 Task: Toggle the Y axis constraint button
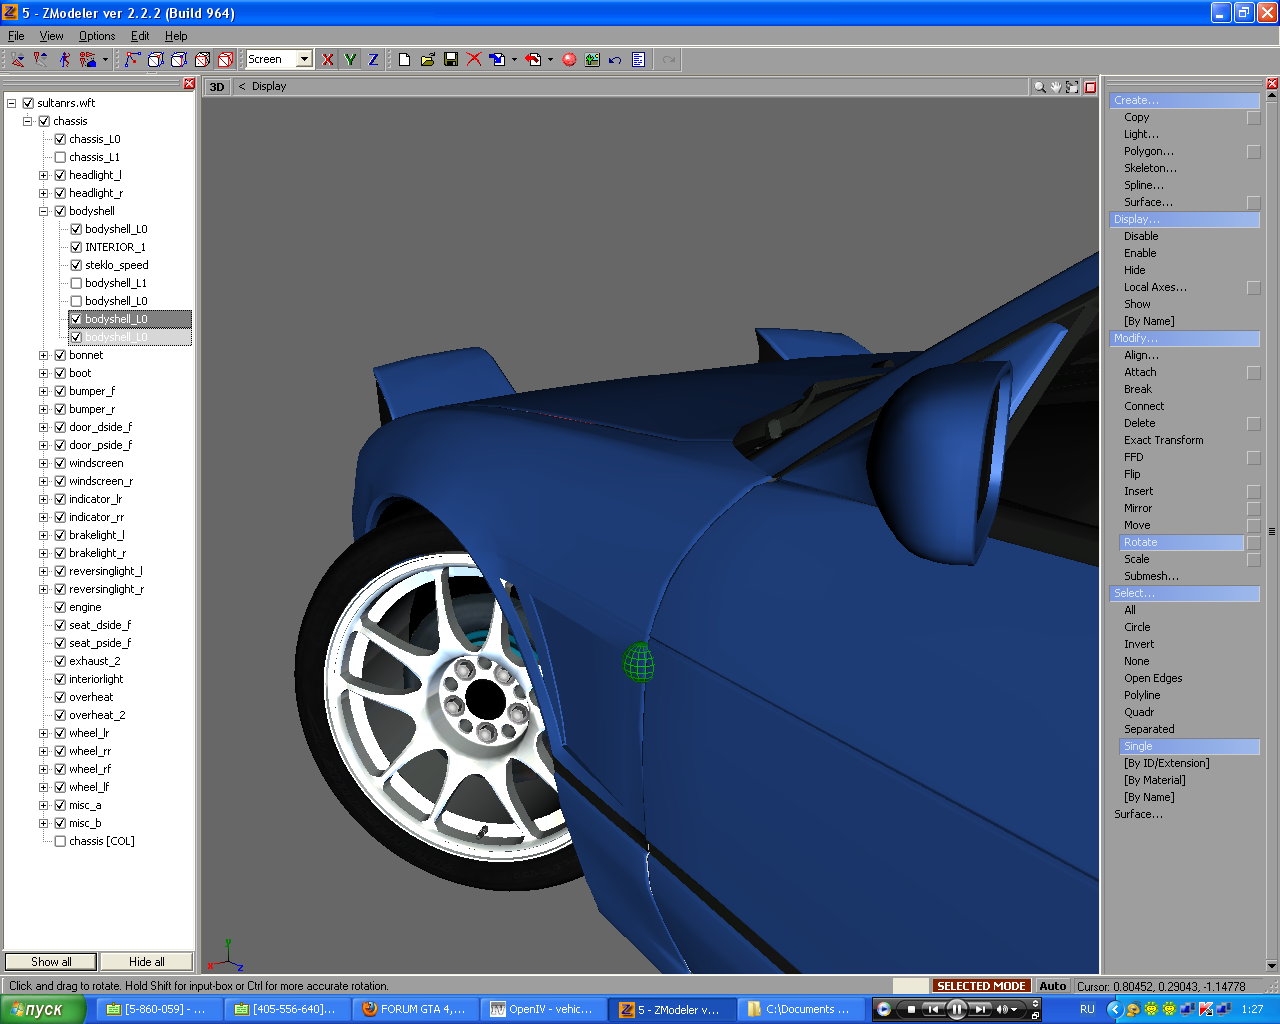coord(350,60)
